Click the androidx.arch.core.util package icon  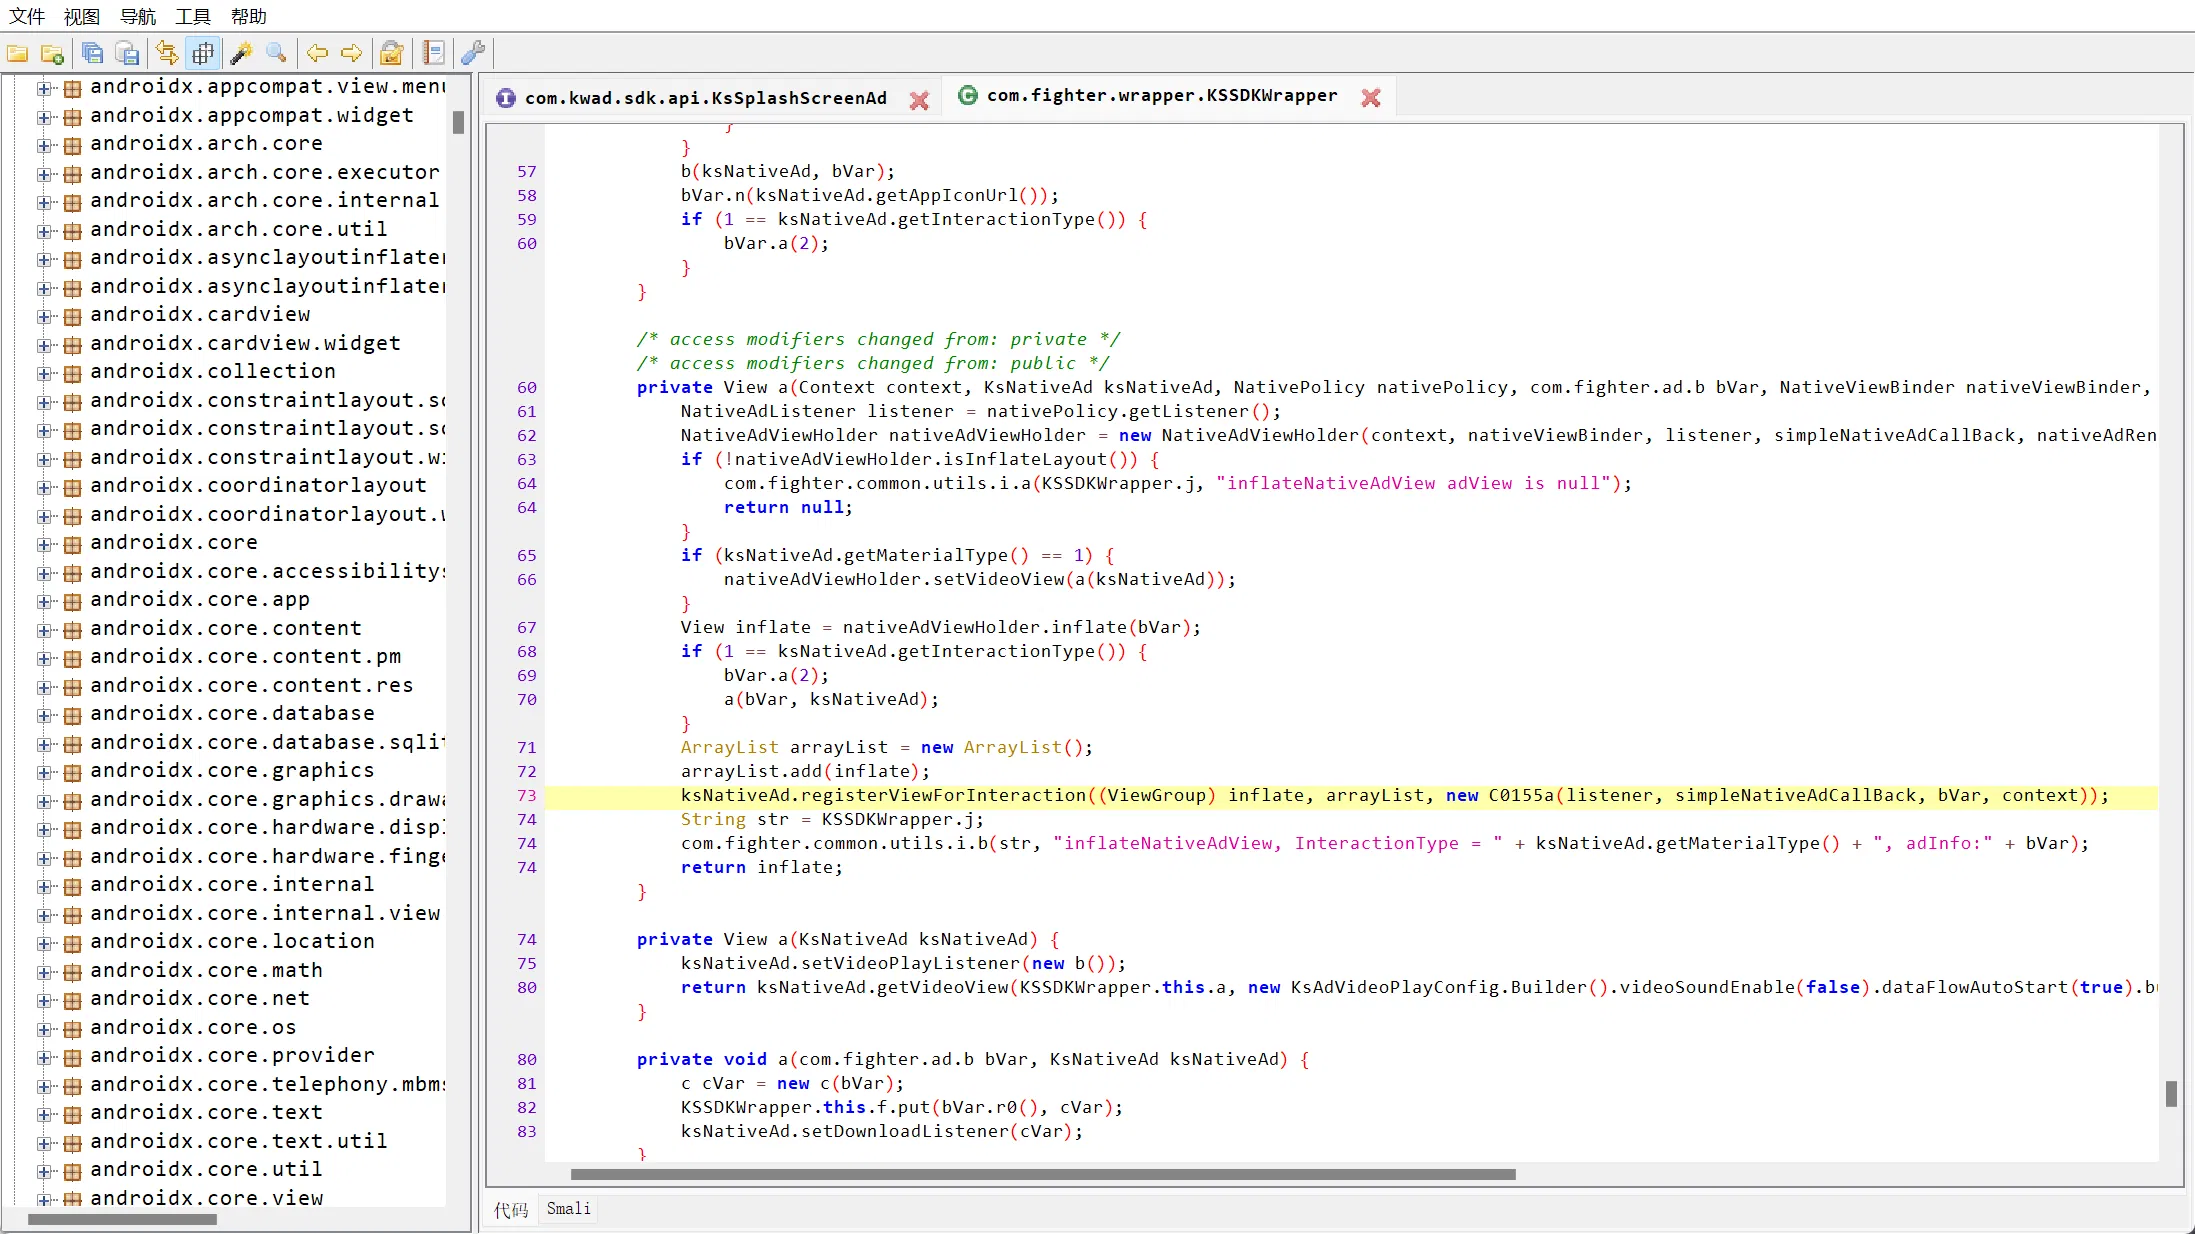pyautogui.click(x=72, y=231)
